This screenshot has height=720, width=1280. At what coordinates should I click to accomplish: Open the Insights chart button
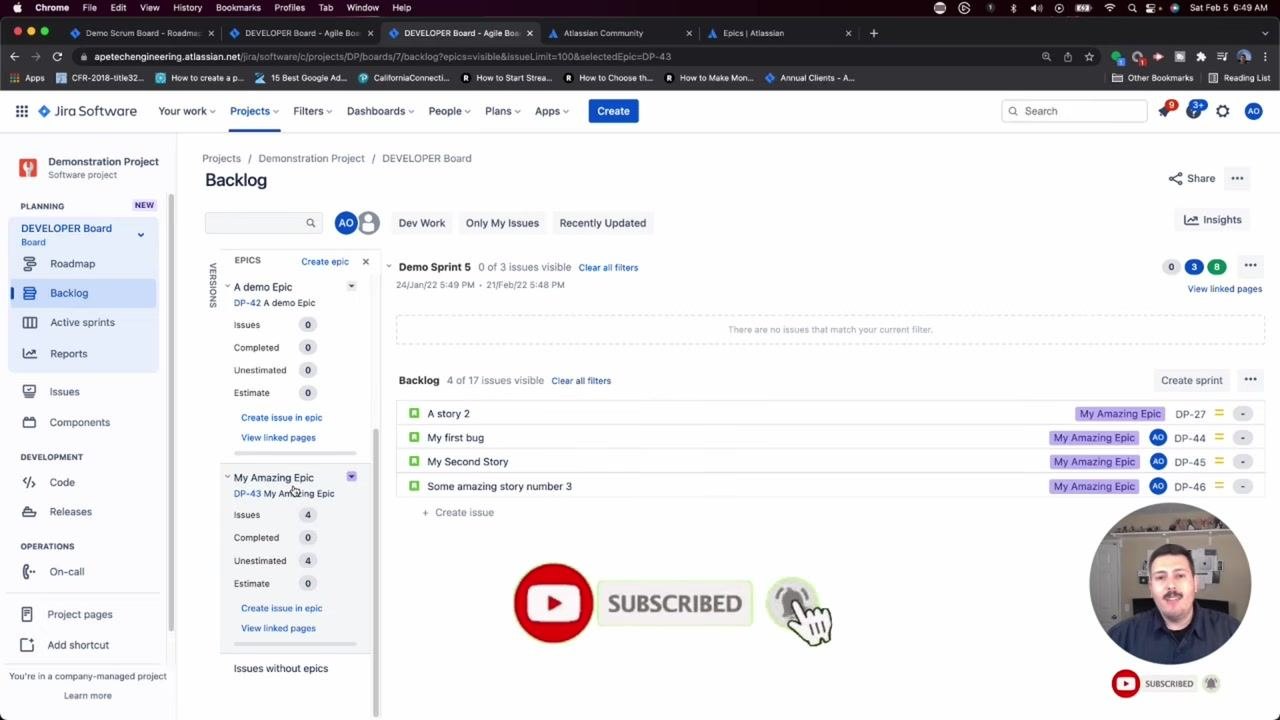(x=1212, y=220)
